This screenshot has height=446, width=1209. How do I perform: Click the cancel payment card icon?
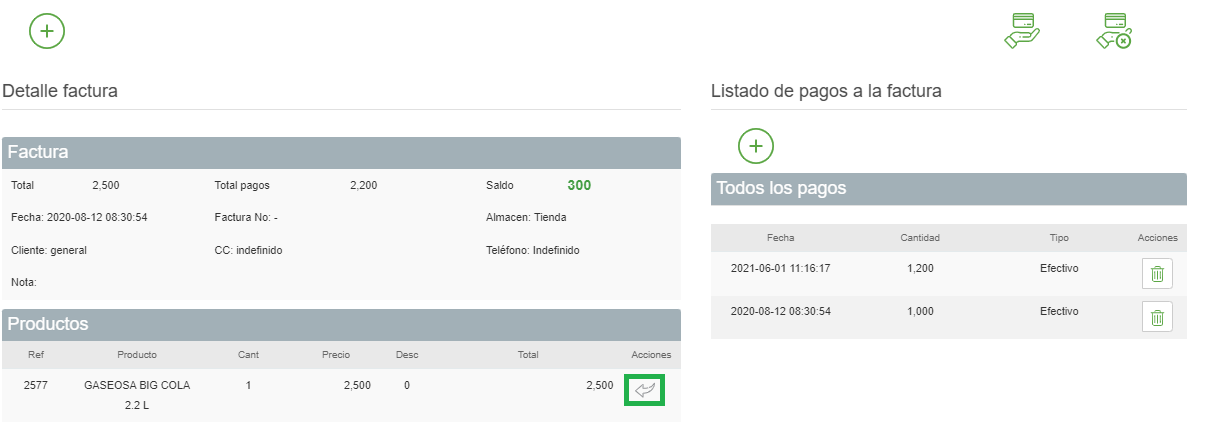(x=1114, y=31)
